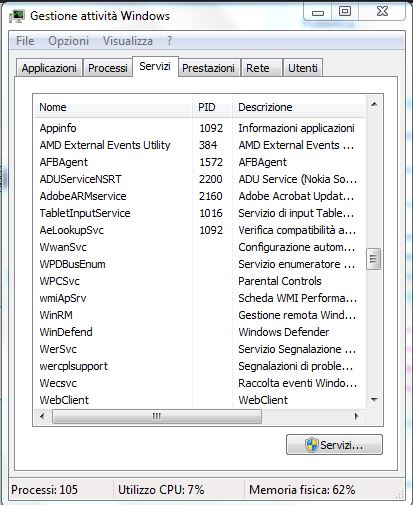Click PID value 2160
This screenshot has width=413, height=505.
[x=211, y=196]
